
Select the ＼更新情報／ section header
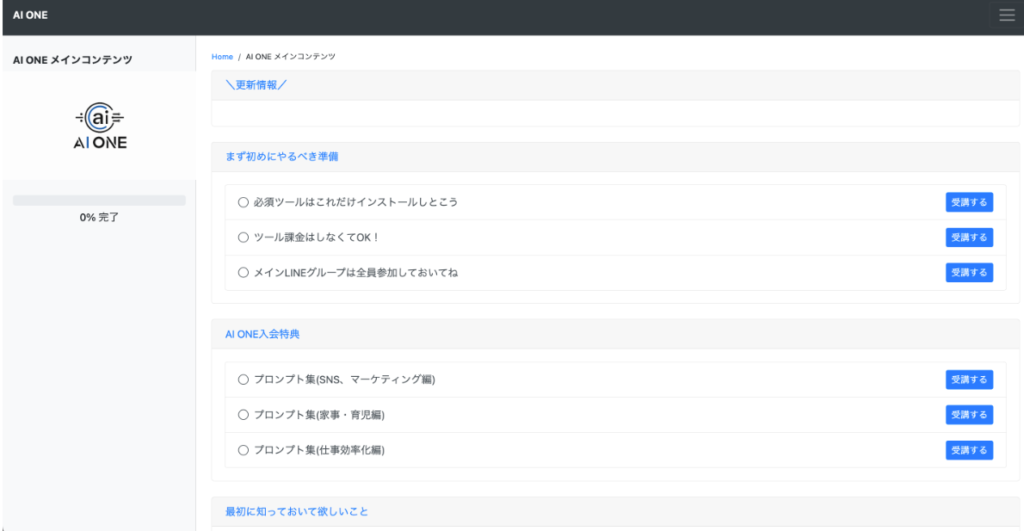click(255, 85)
